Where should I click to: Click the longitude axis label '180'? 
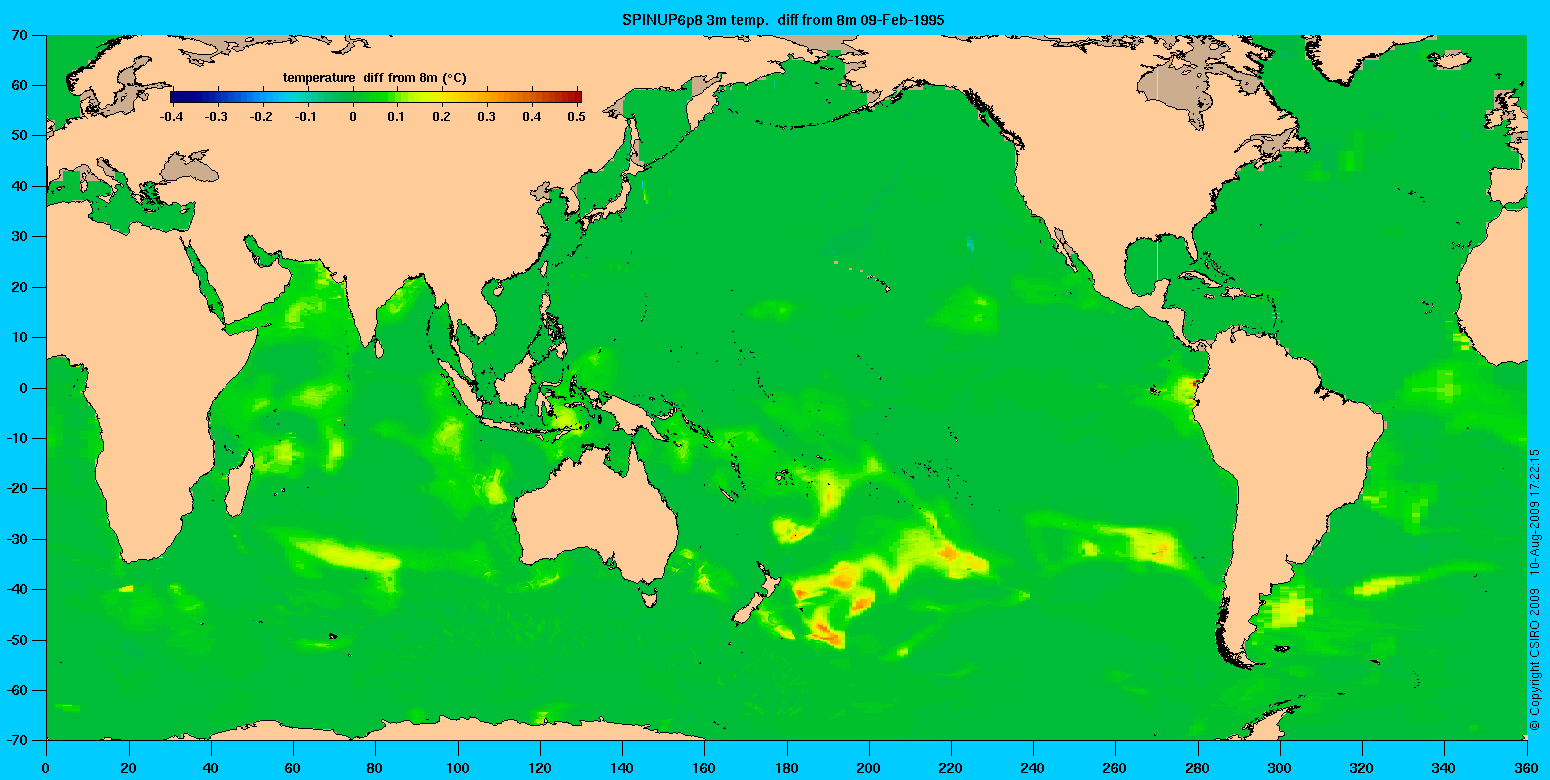(786, 771)
